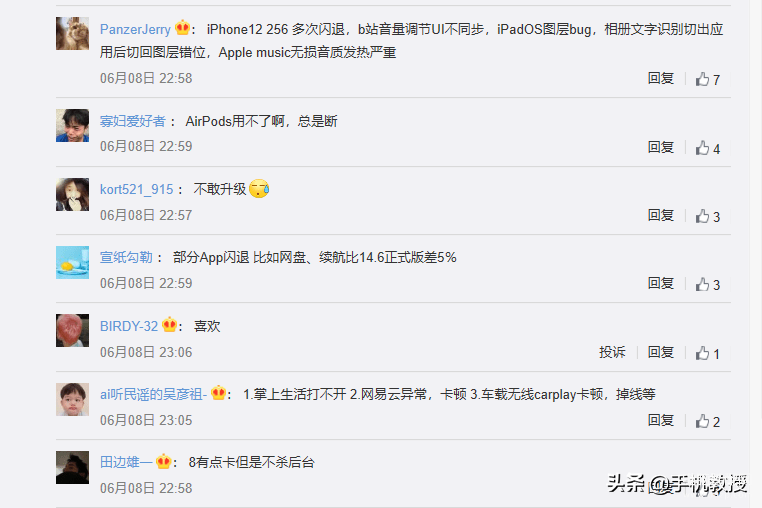
Task: Like kort521_915's comment
Action: click(702, 216)
